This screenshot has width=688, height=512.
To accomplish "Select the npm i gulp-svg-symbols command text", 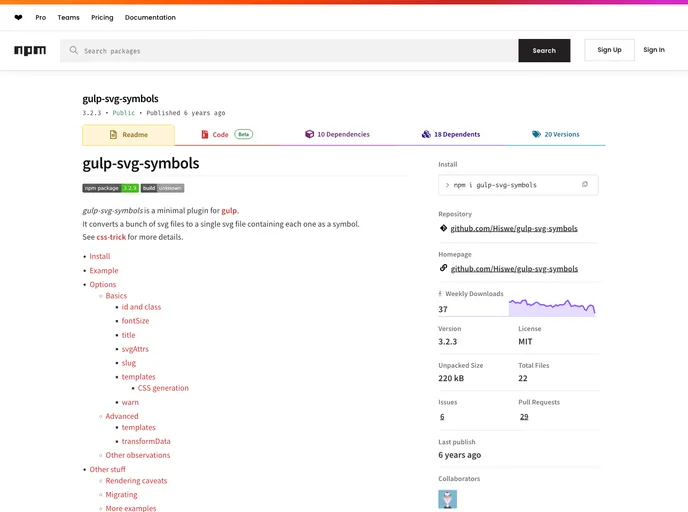I will pyautogui.click(x=495, y=185).
